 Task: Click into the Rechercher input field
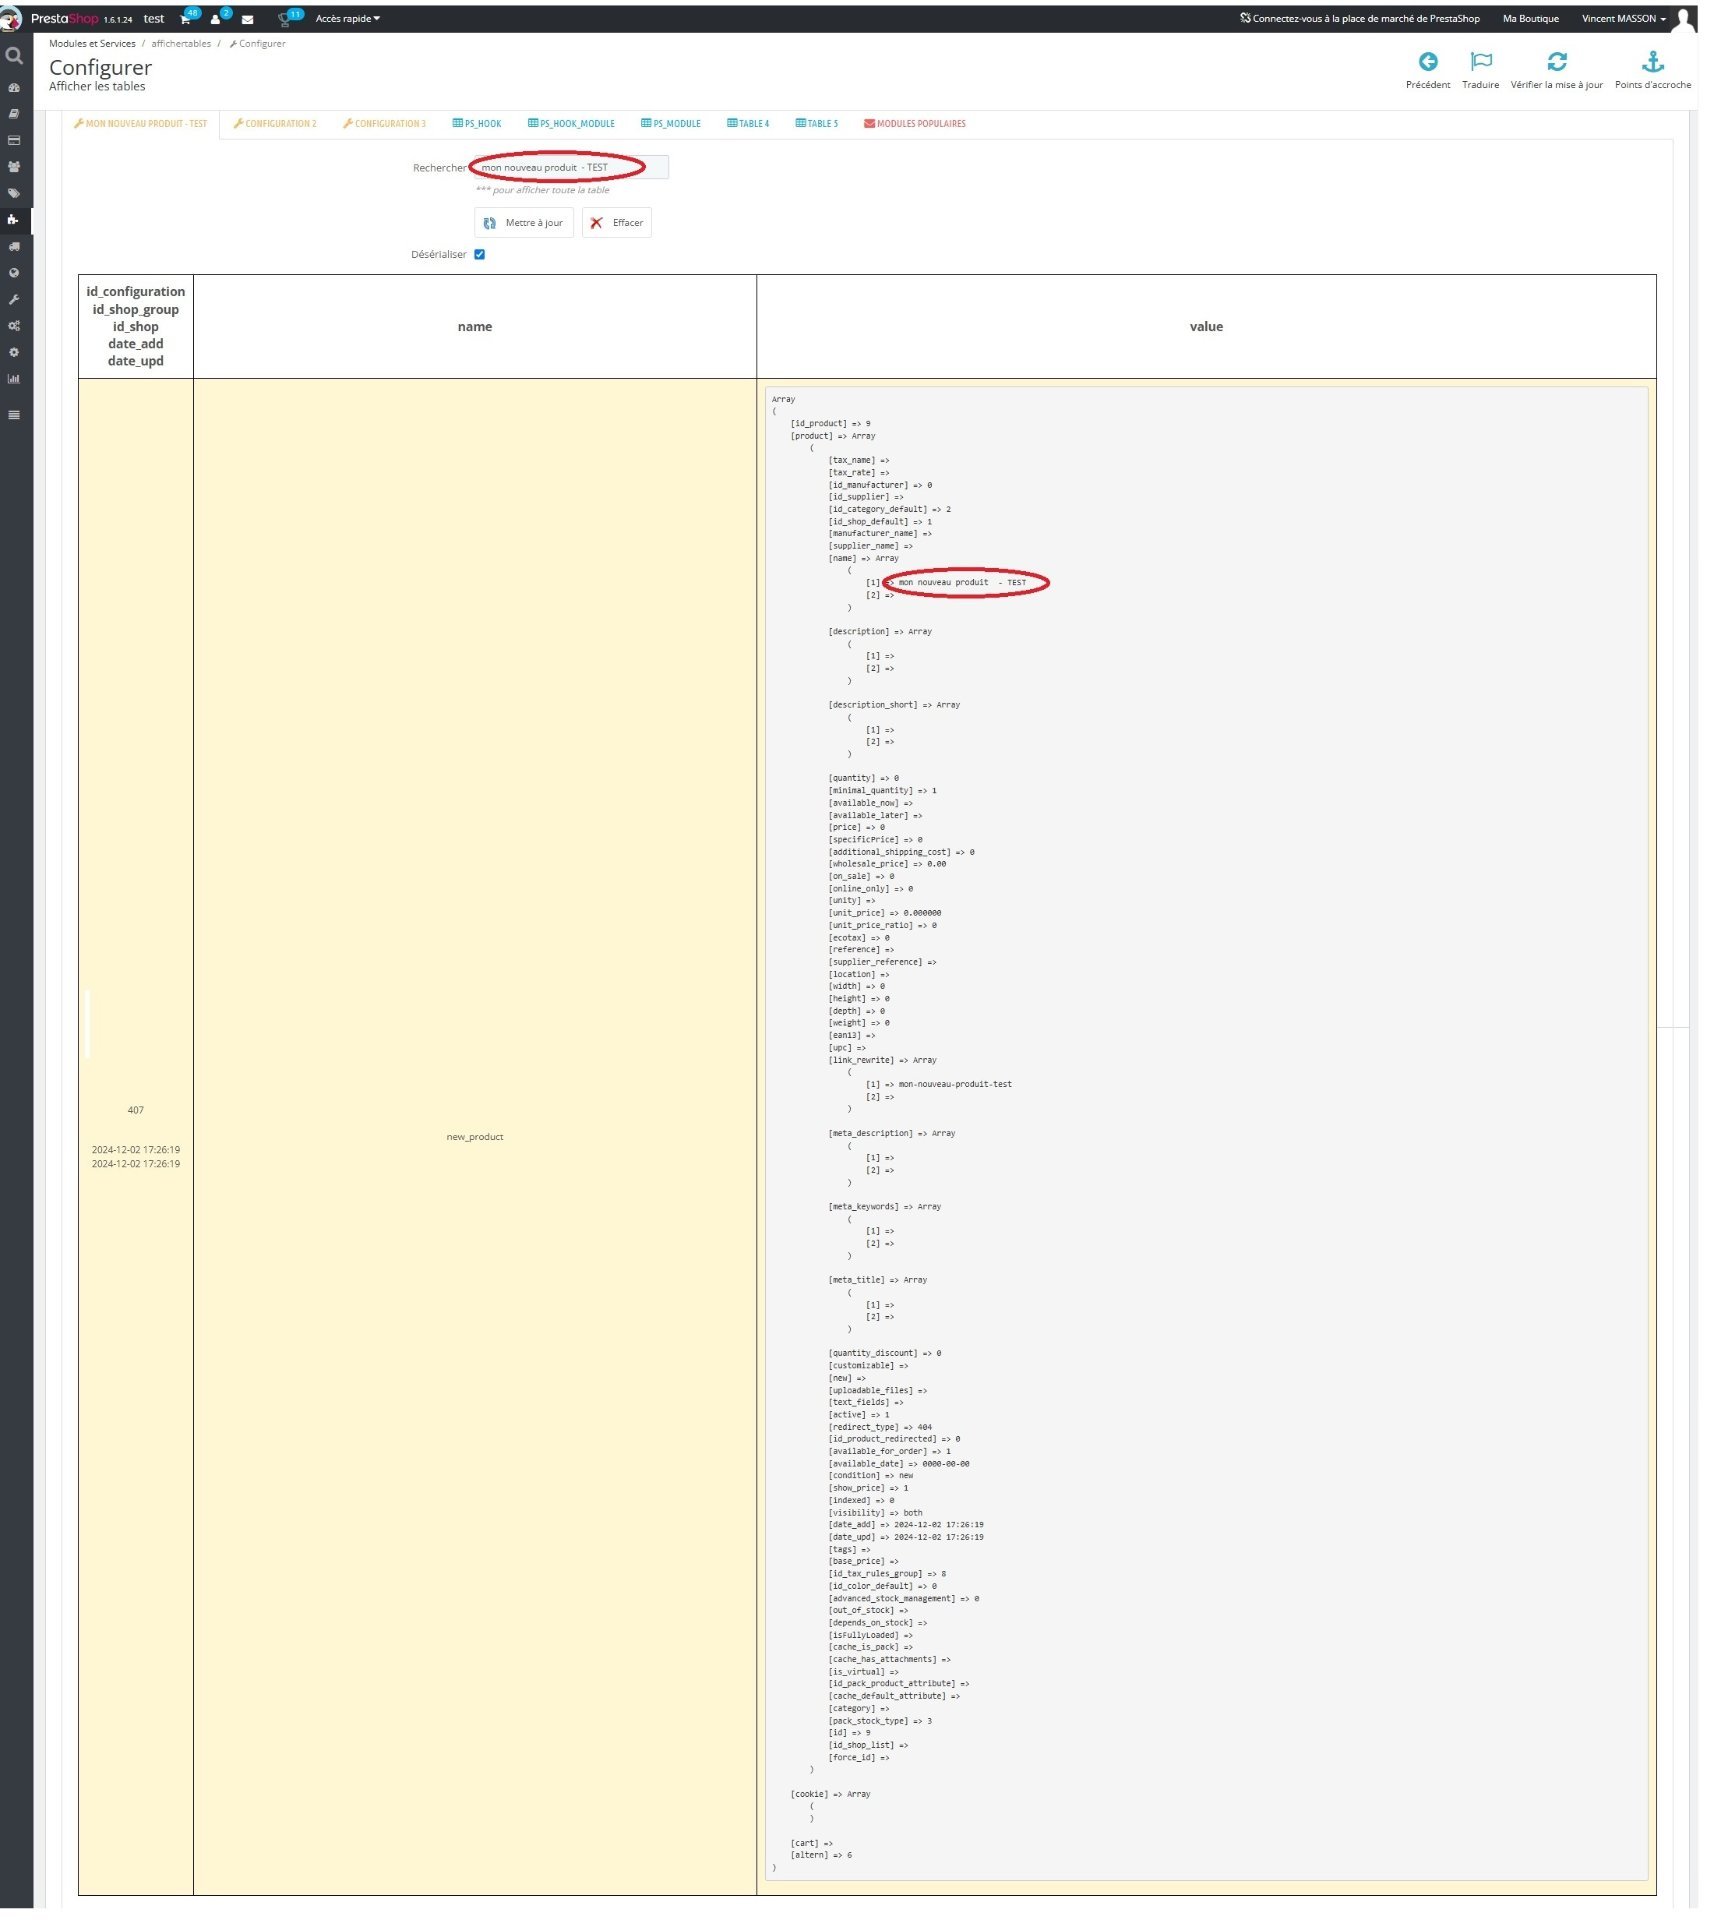[x=570, y=167]
